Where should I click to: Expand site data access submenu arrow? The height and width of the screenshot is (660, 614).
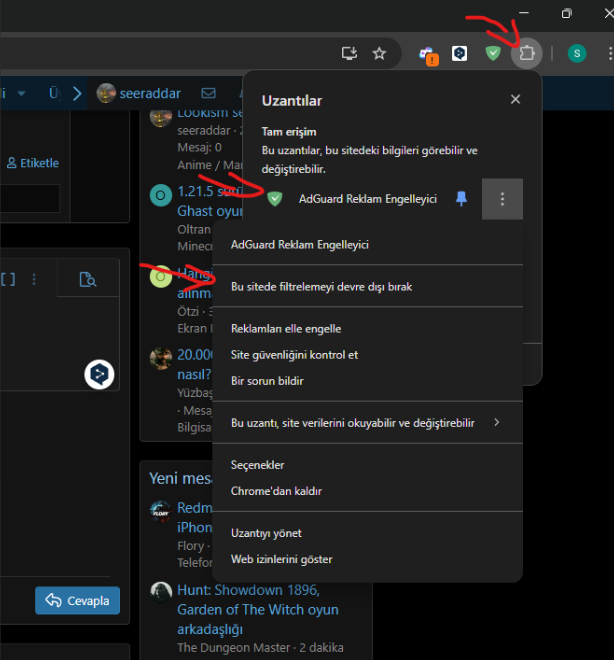[x=497, y=422]
